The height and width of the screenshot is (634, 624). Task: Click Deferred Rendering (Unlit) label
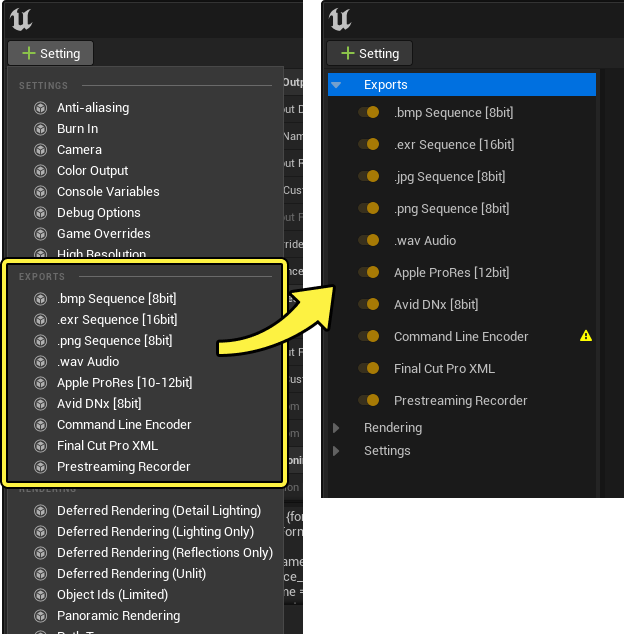[131, 574]
